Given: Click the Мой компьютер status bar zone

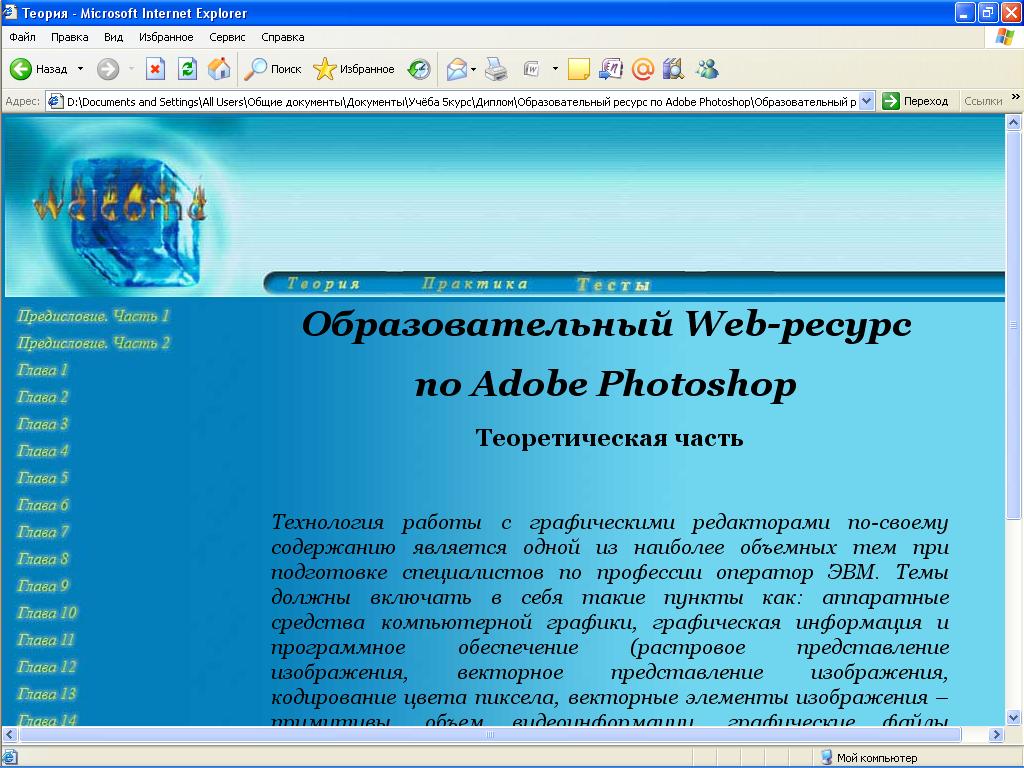Looking at the screenshot, I should (x=869, y=758).
